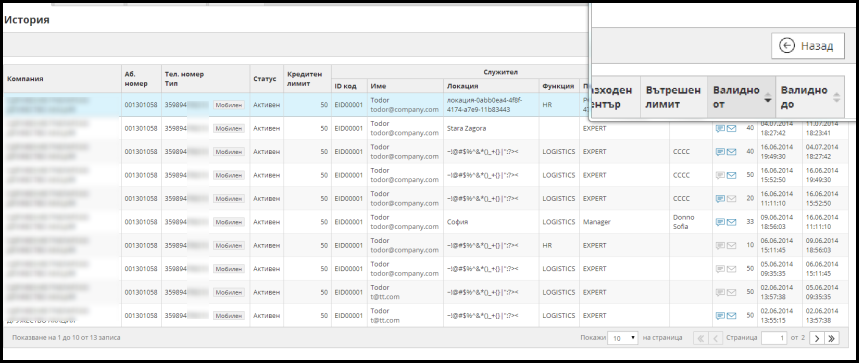
Task: Jump to the last page of records
Action: point(832,338)
